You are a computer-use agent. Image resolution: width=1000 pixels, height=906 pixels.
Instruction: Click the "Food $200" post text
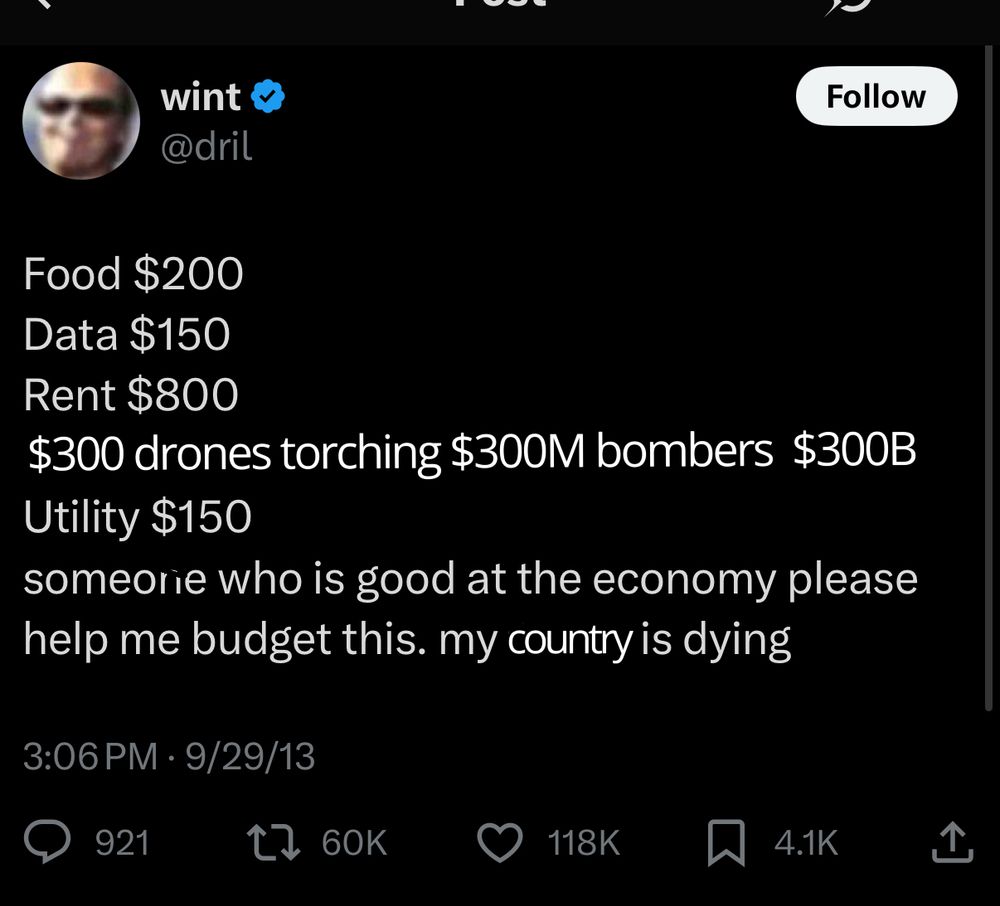click(133, 274)
